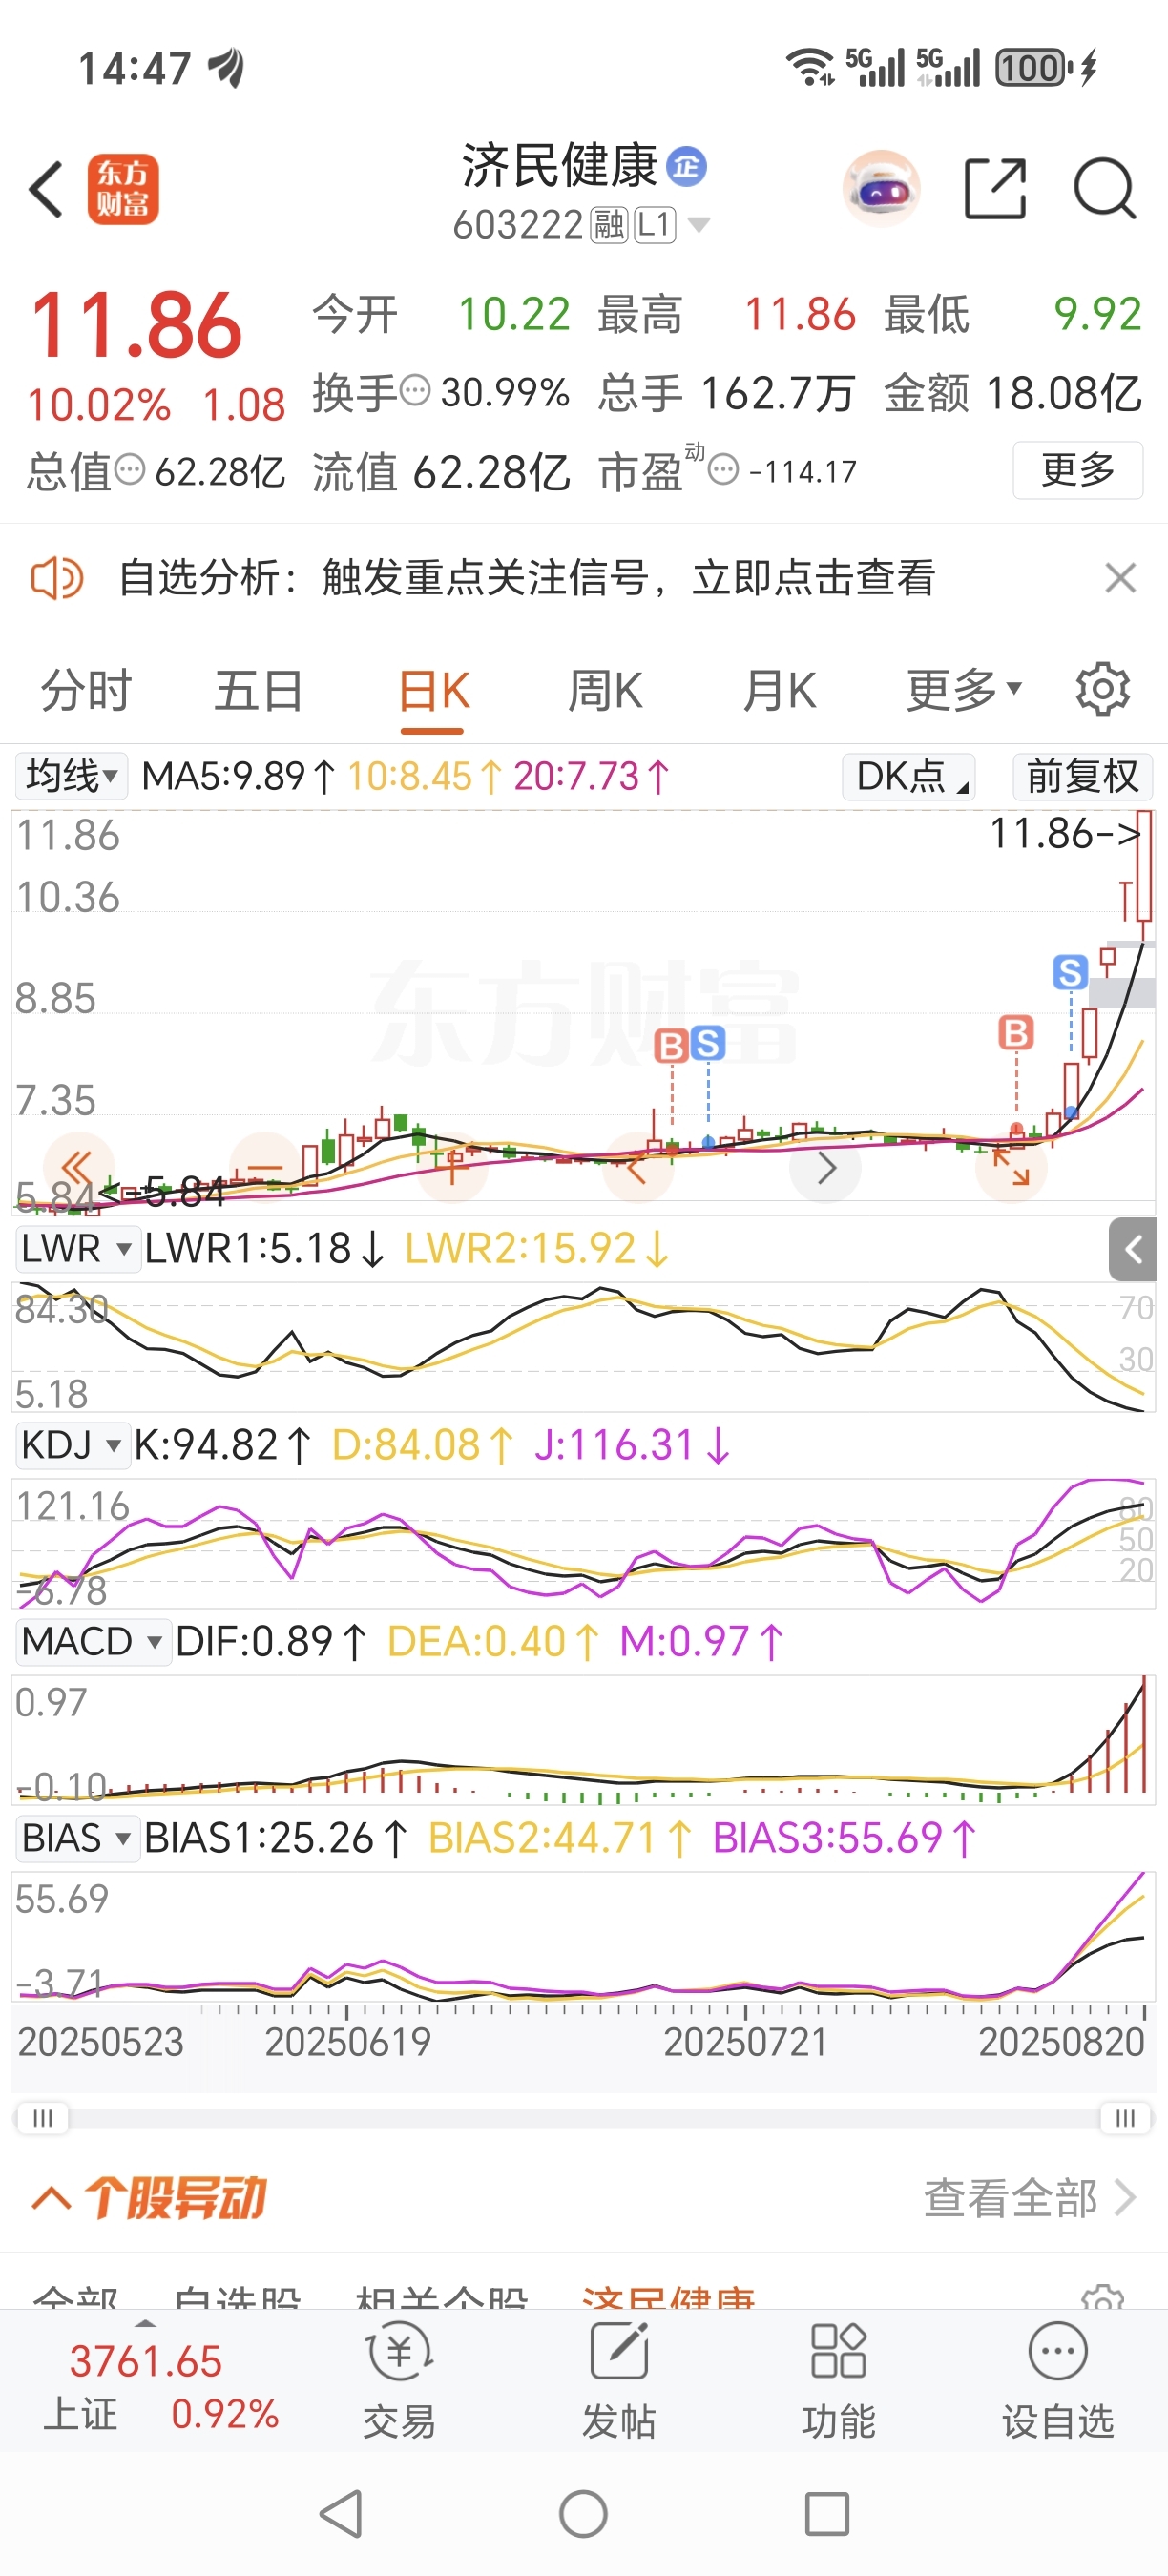Tap the speaker announcement icon
Viewport: 1168px width, 2576px height.
tap(57, 578)
